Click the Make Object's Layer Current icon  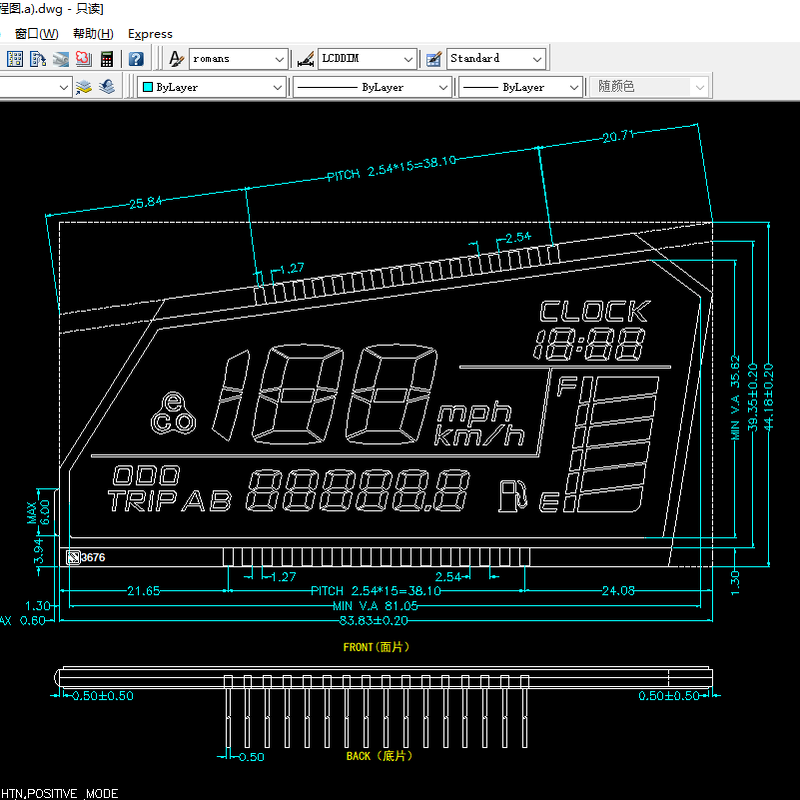[84, 87]
